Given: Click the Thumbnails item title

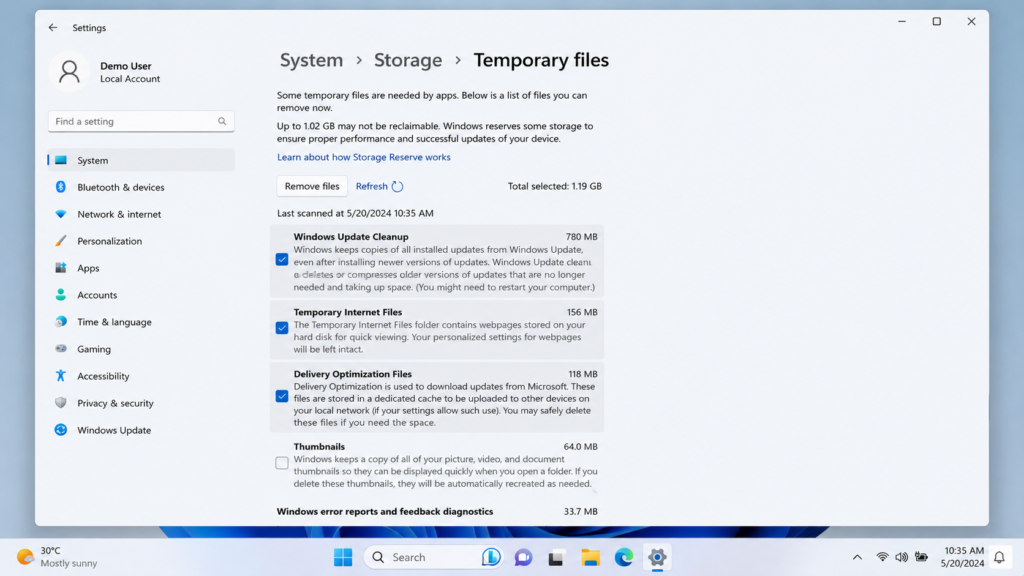Looking at the screenshot, I should tap(319, 447).
